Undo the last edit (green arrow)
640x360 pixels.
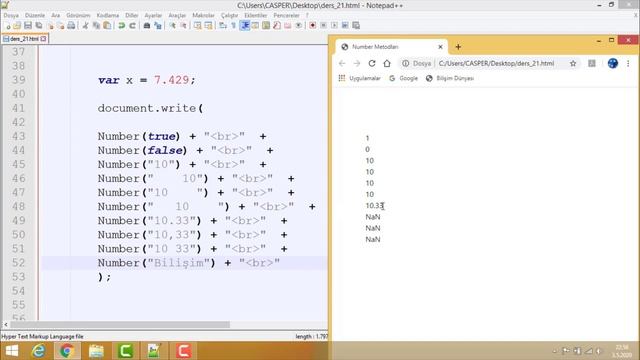[121, 25]
